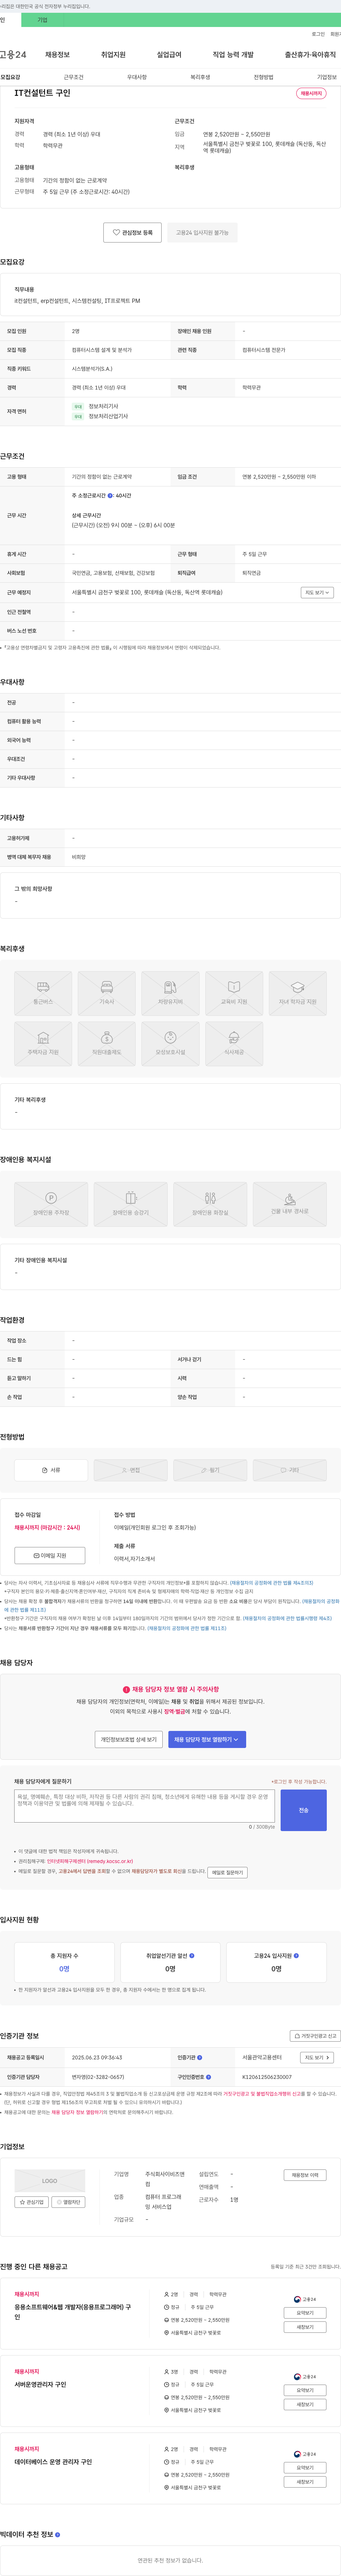Expand 채용 담당자 정보 열람하기 dropdown
Image resolution: width=341 pixels, height=2576 pixels.
(207, 1740)
